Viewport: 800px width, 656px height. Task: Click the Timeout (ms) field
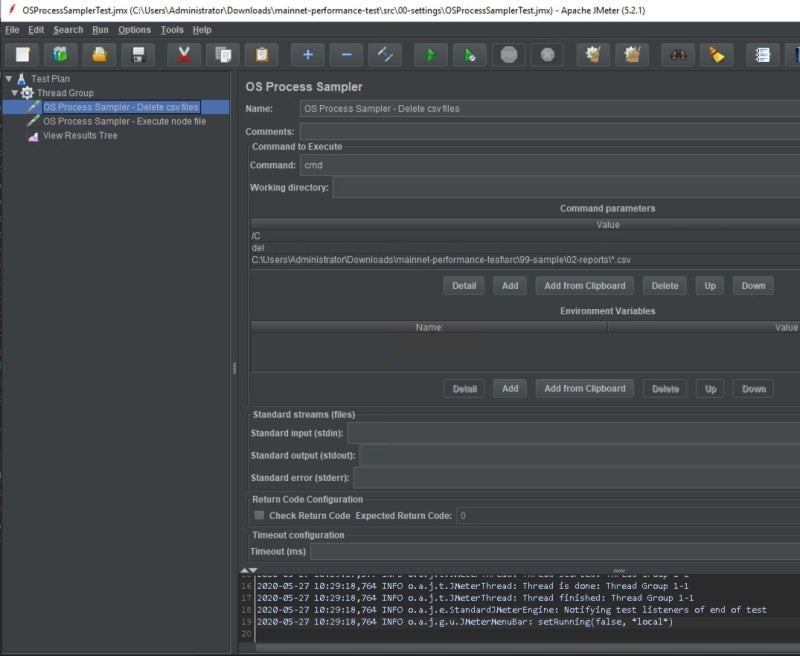point(555,551)
